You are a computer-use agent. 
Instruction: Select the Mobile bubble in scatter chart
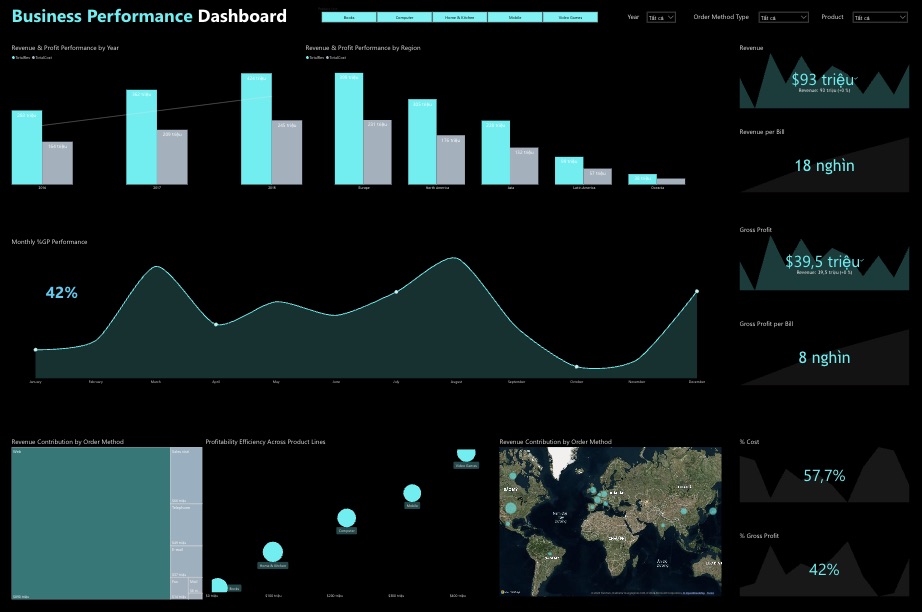point(412,492)
